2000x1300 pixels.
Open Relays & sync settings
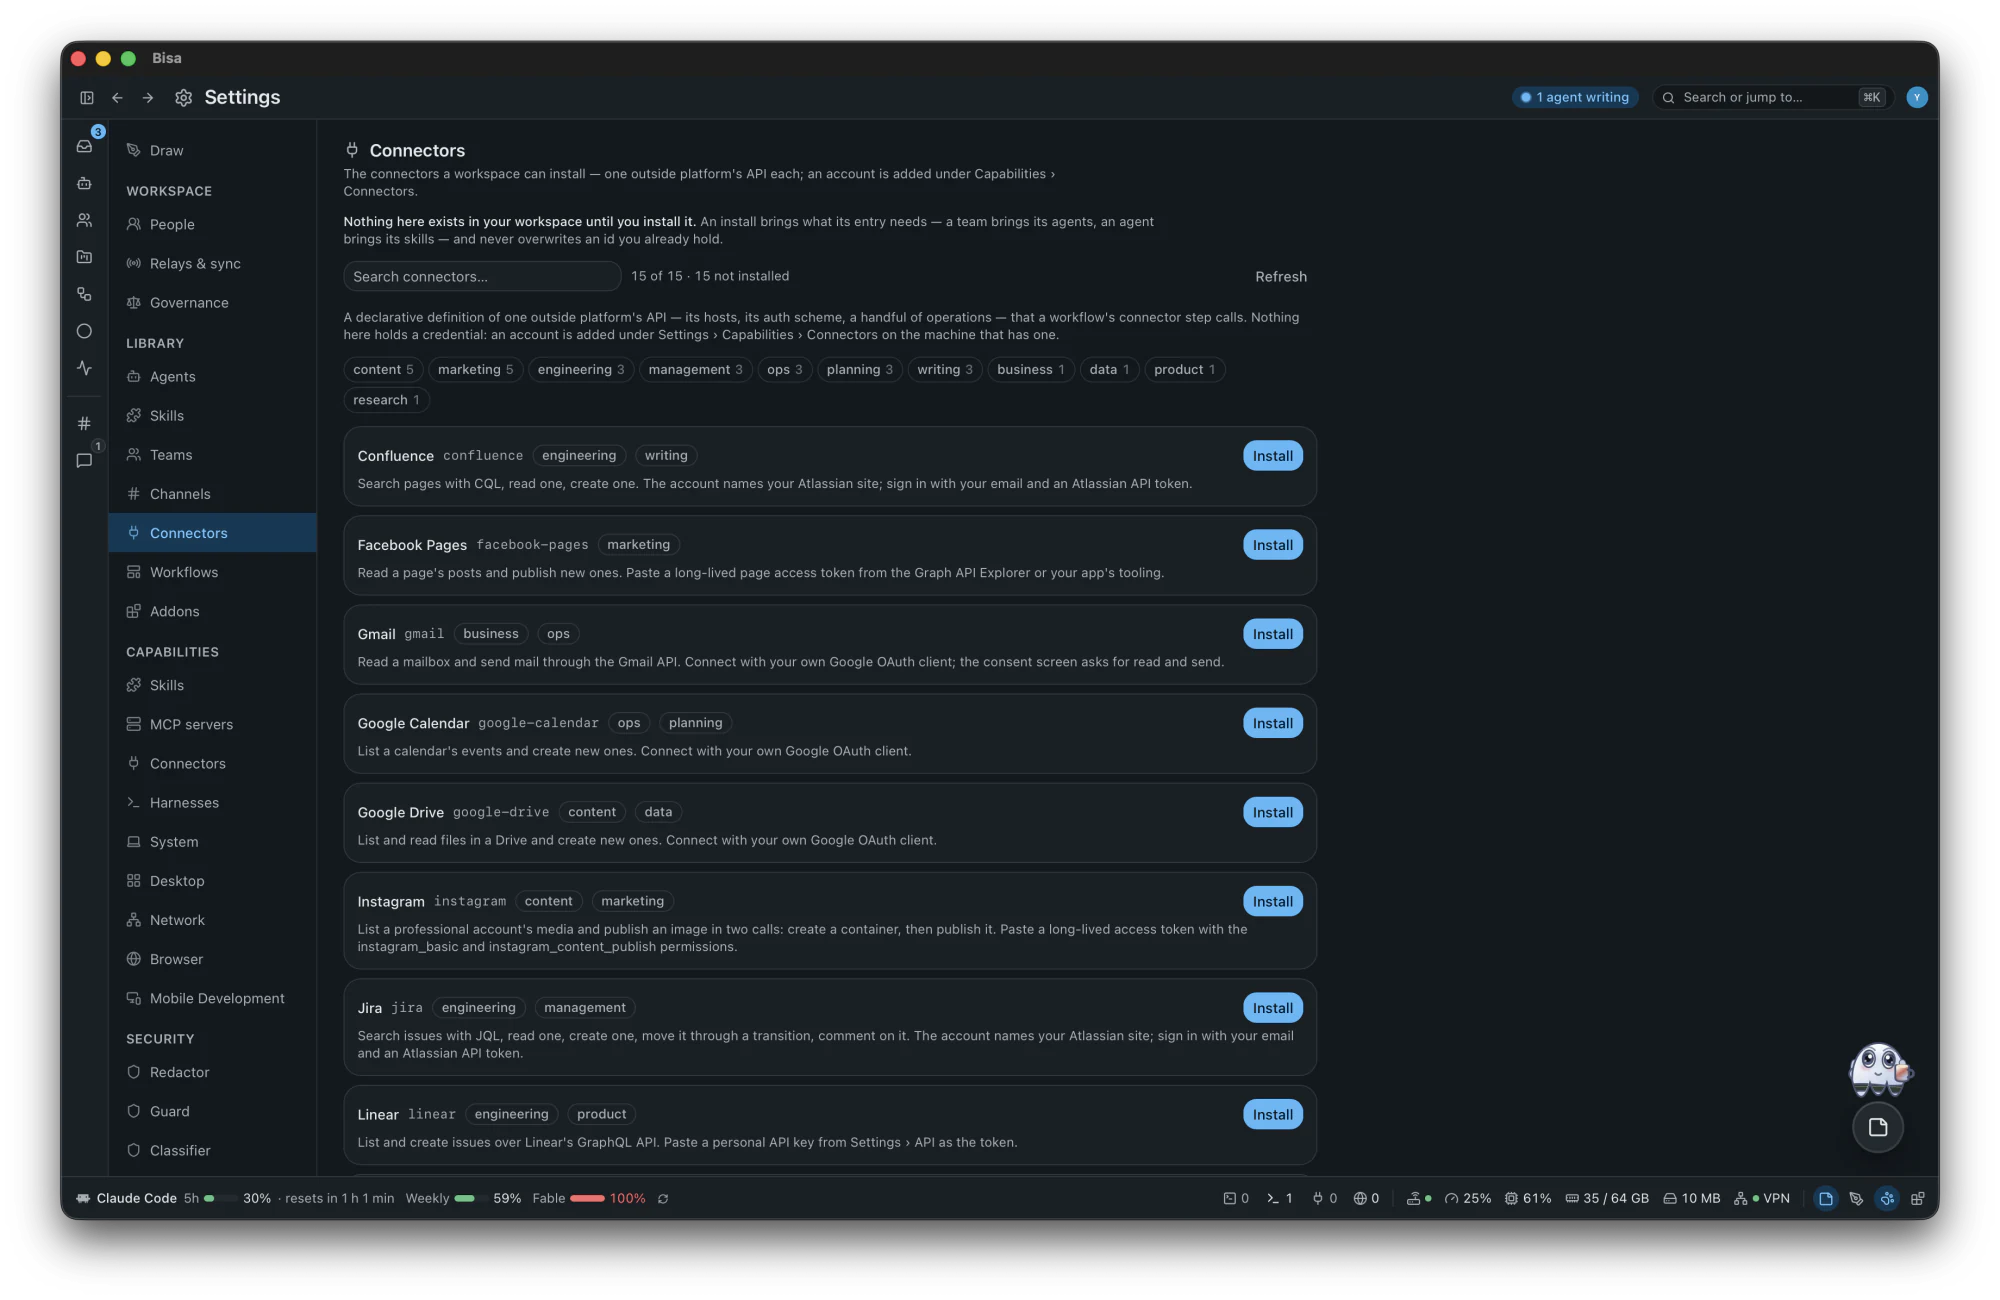[x=212, y=263]
